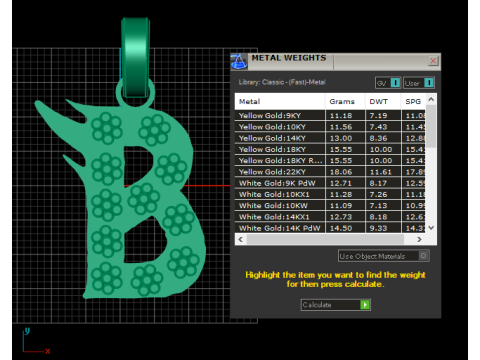Click the DWT column header
This screenshot has width=480, height=360.
pyautogui.click(x=383, y=102)
